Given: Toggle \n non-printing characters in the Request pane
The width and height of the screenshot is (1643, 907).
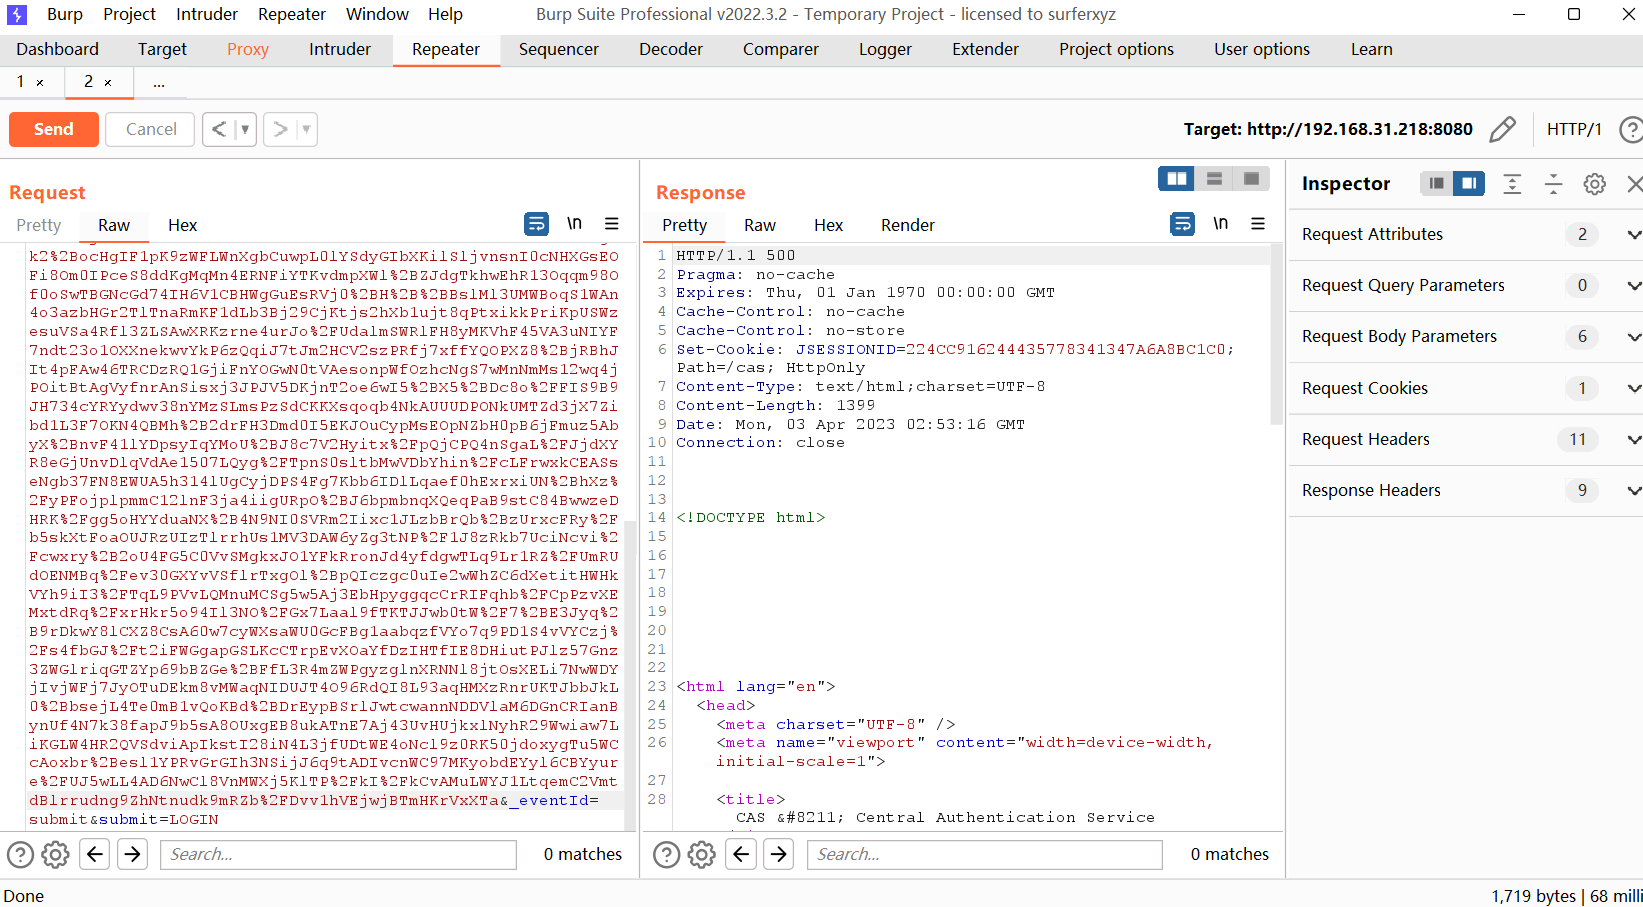Looking at the screenshot, I should [x=575, y=224].
